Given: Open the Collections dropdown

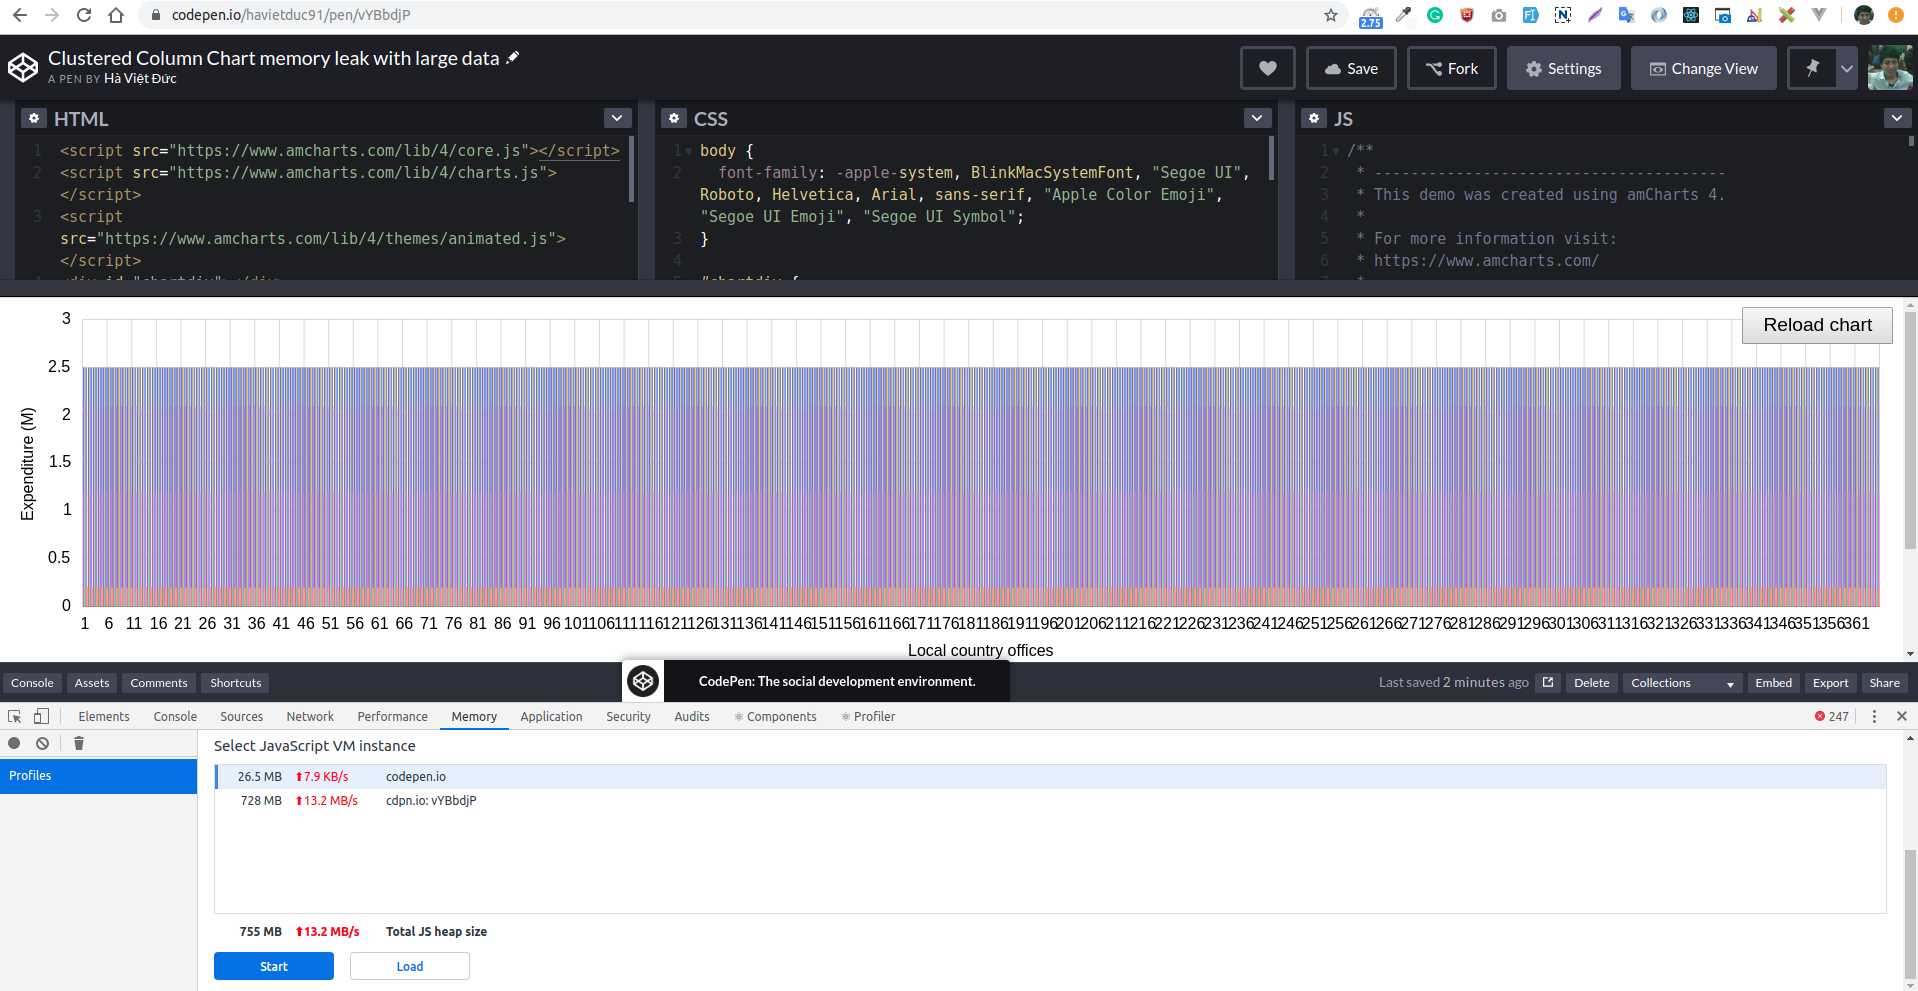Looking at the screenshot, I should point(1683,683).
